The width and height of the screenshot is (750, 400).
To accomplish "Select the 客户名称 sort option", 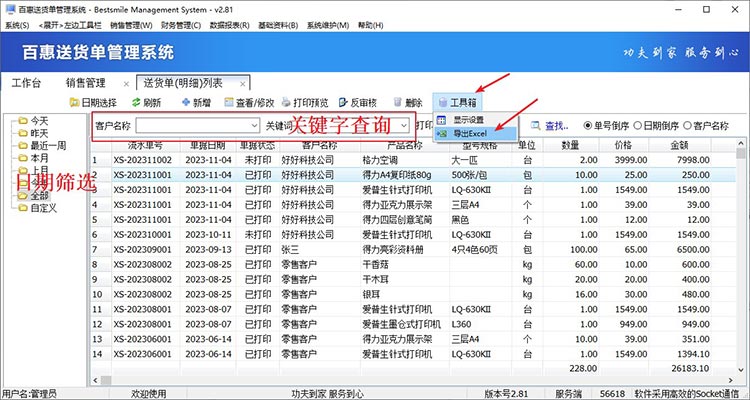I will tap(706, 126).
